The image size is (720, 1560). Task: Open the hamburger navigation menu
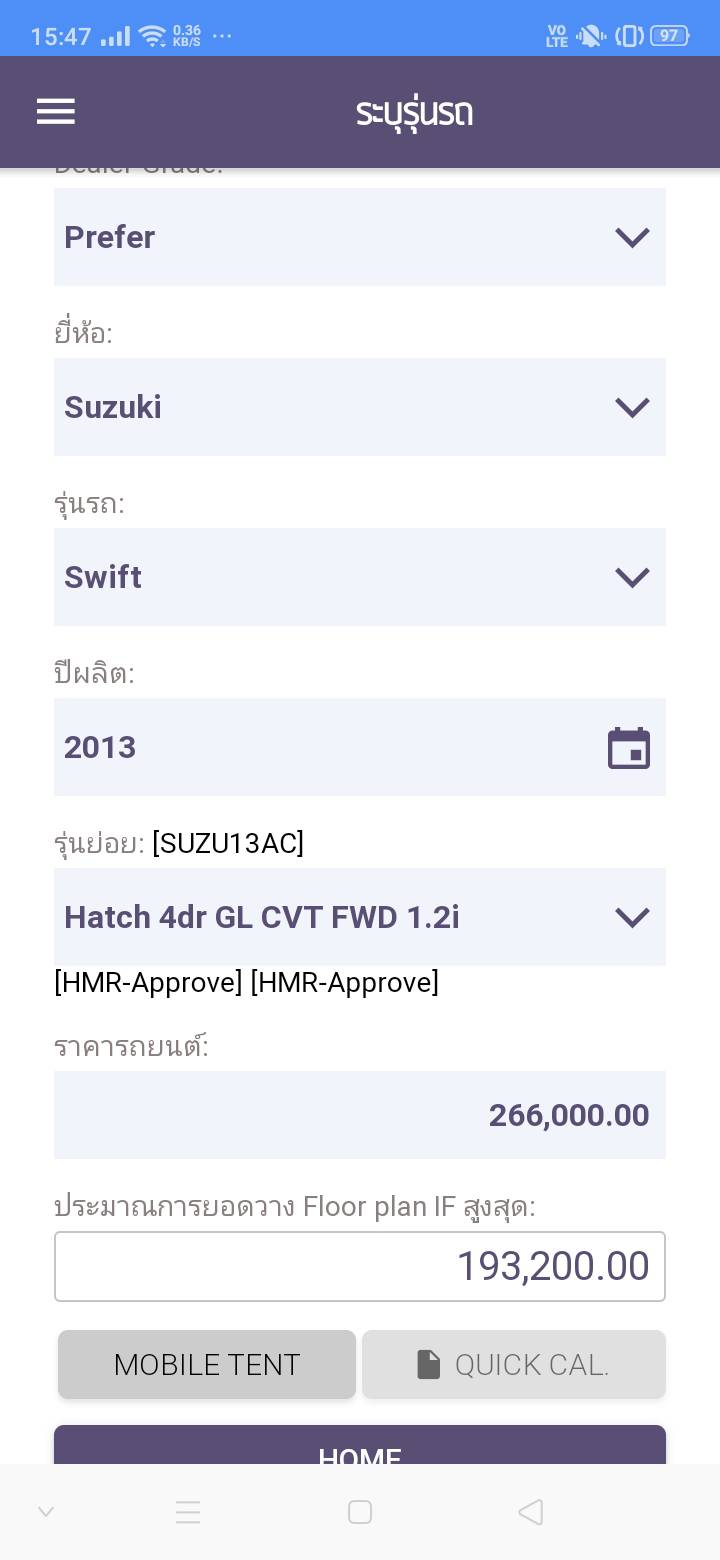click(x=56, y=112)
